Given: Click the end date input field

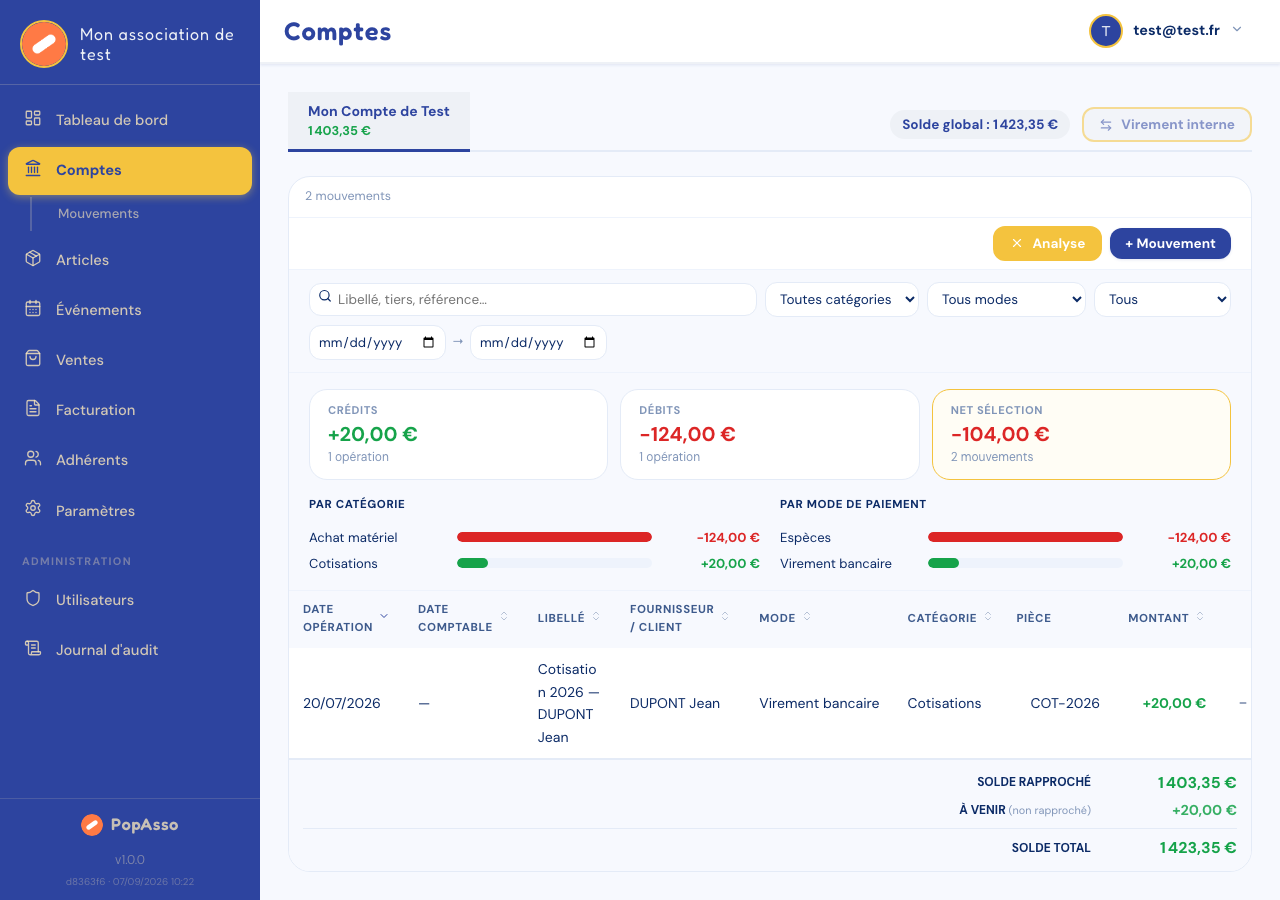Looking at the screenshot, I should [538, 342].
